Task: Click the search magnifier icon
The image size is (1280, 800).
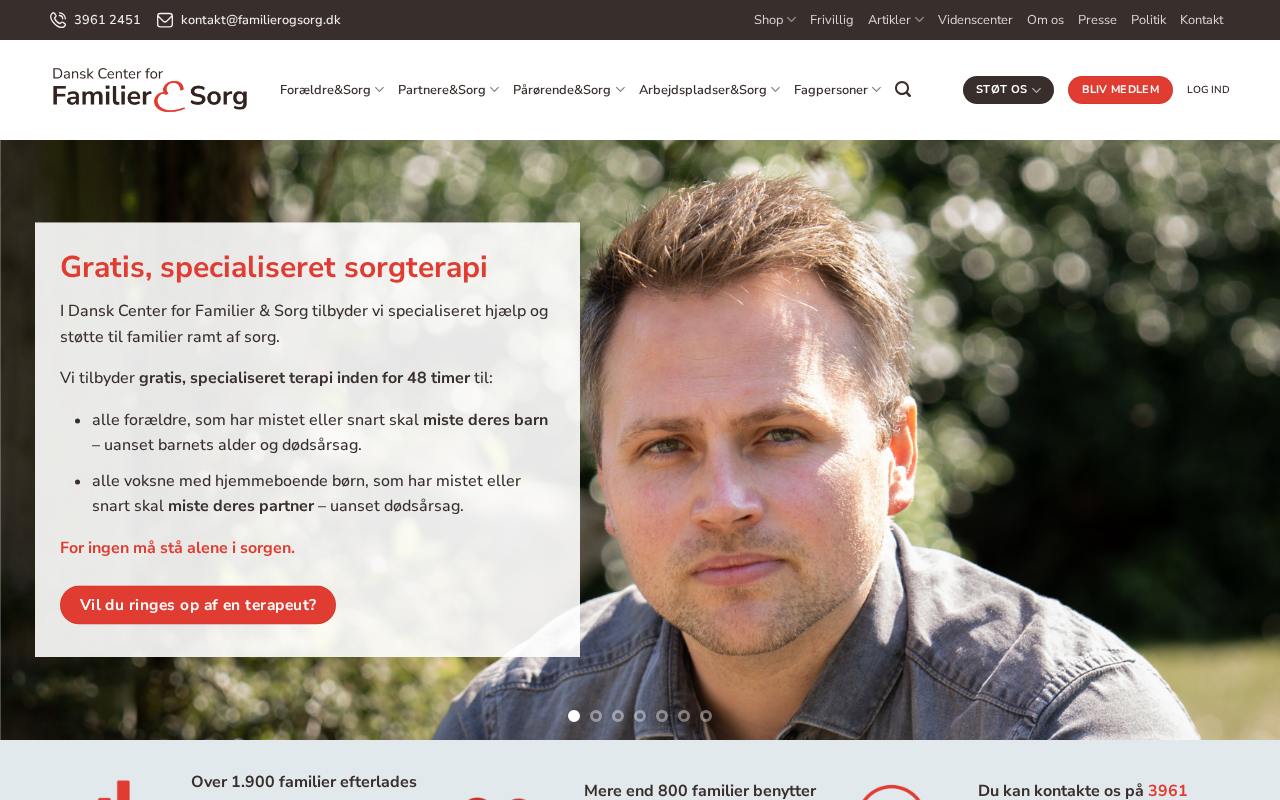Action: click(x=903, y=90)
